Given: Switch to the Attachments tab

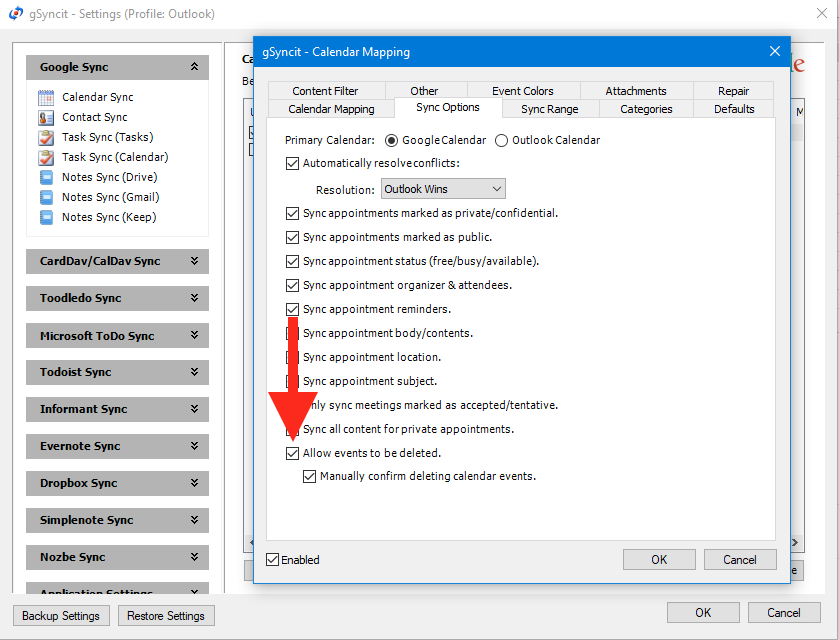Looking at the screenshot, I should point(636,90).
